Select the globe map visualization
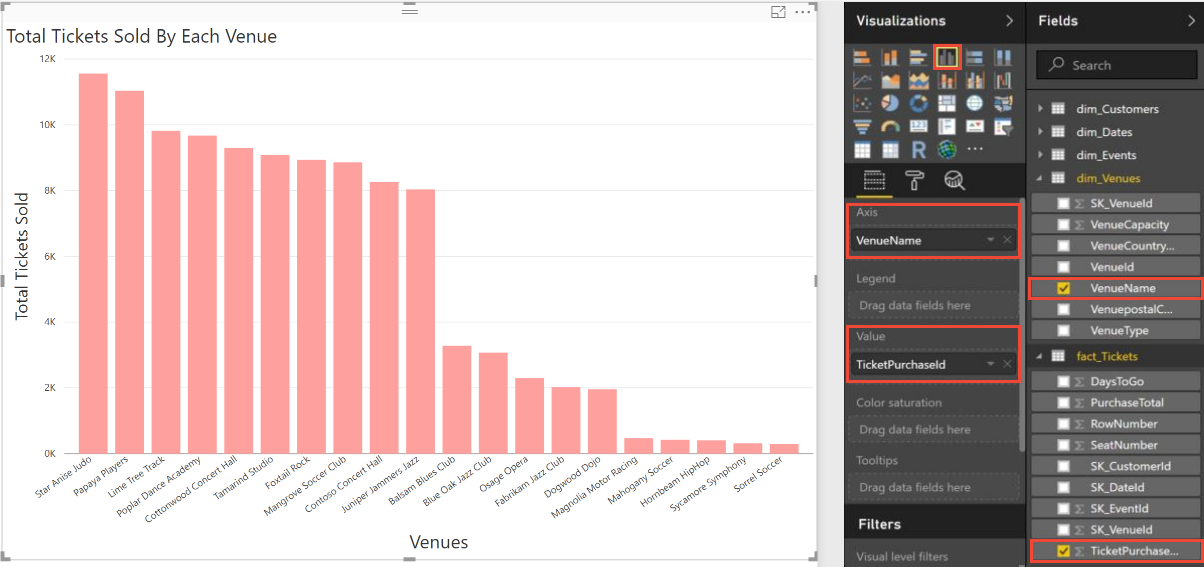The image size is (1204, 567). click(x=975, y=103)
